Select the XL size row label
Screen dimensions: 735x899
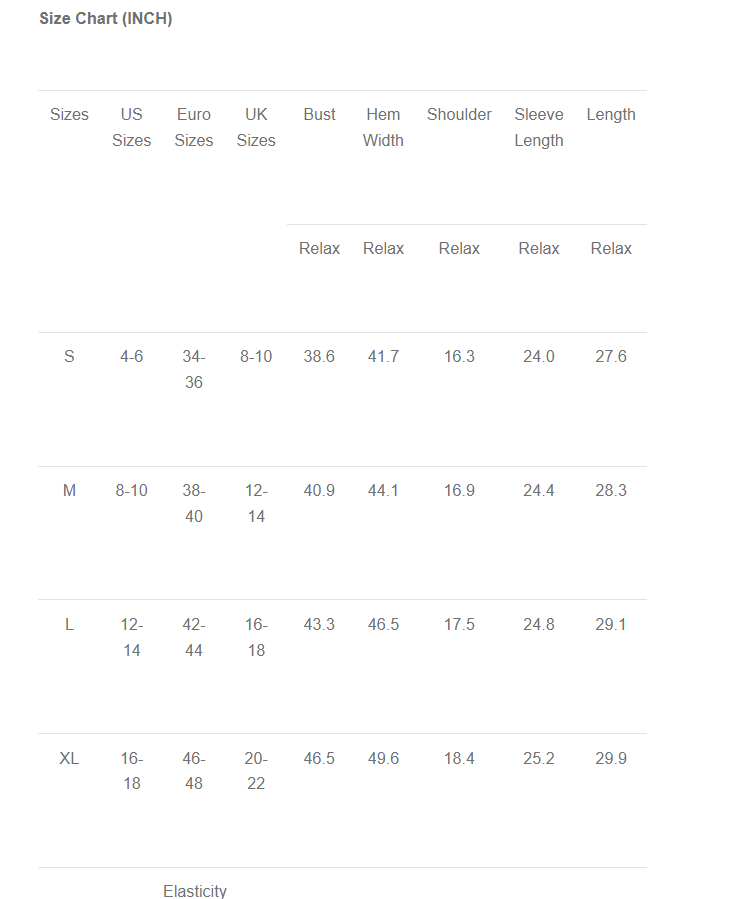tap(69, 758)
